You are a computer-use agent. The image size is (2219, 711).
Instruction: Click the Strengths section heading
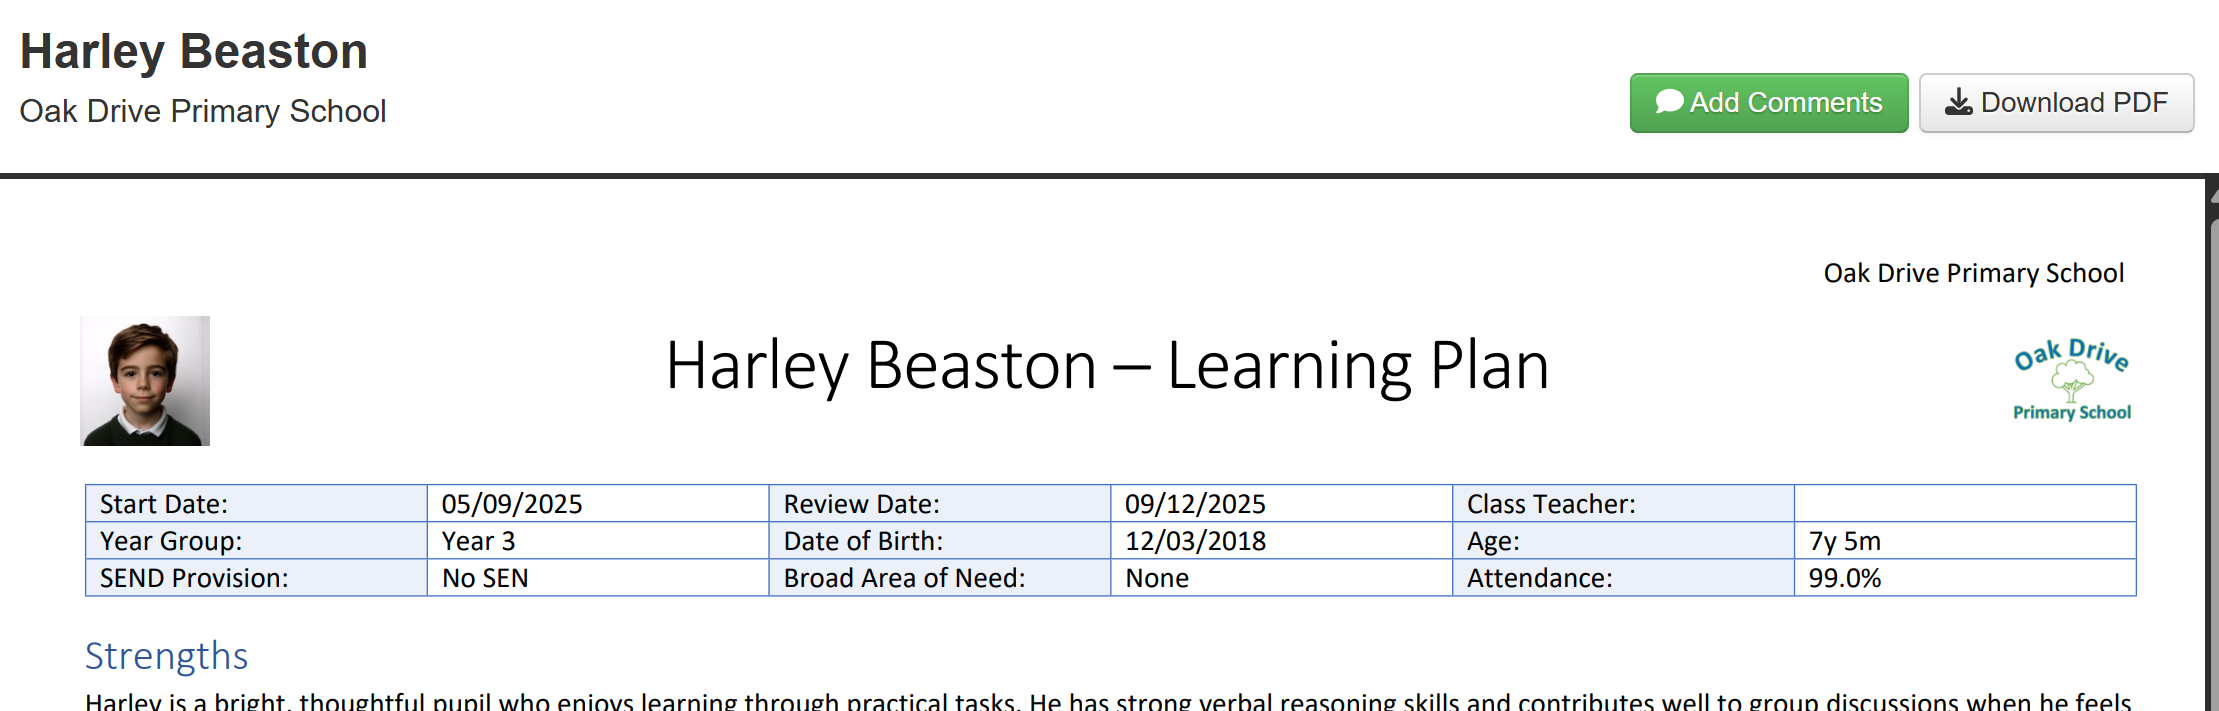[166, 656]
